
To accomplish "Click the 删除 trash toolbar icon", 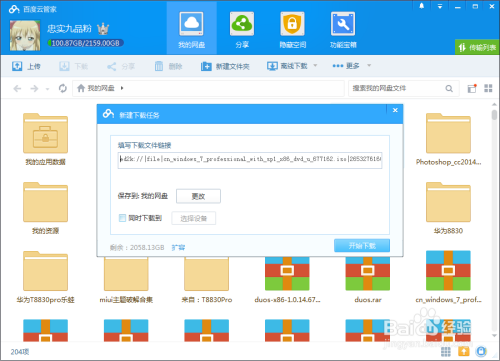I will [x=159, y=66].
